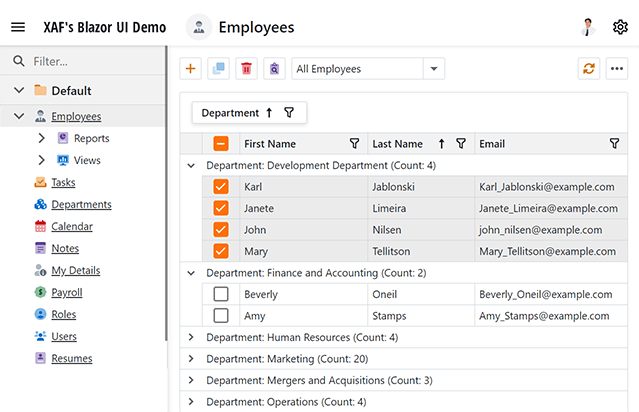Open the All Employees filter dropdown
The width and height of the screenshot is (639, 412).
434,69
